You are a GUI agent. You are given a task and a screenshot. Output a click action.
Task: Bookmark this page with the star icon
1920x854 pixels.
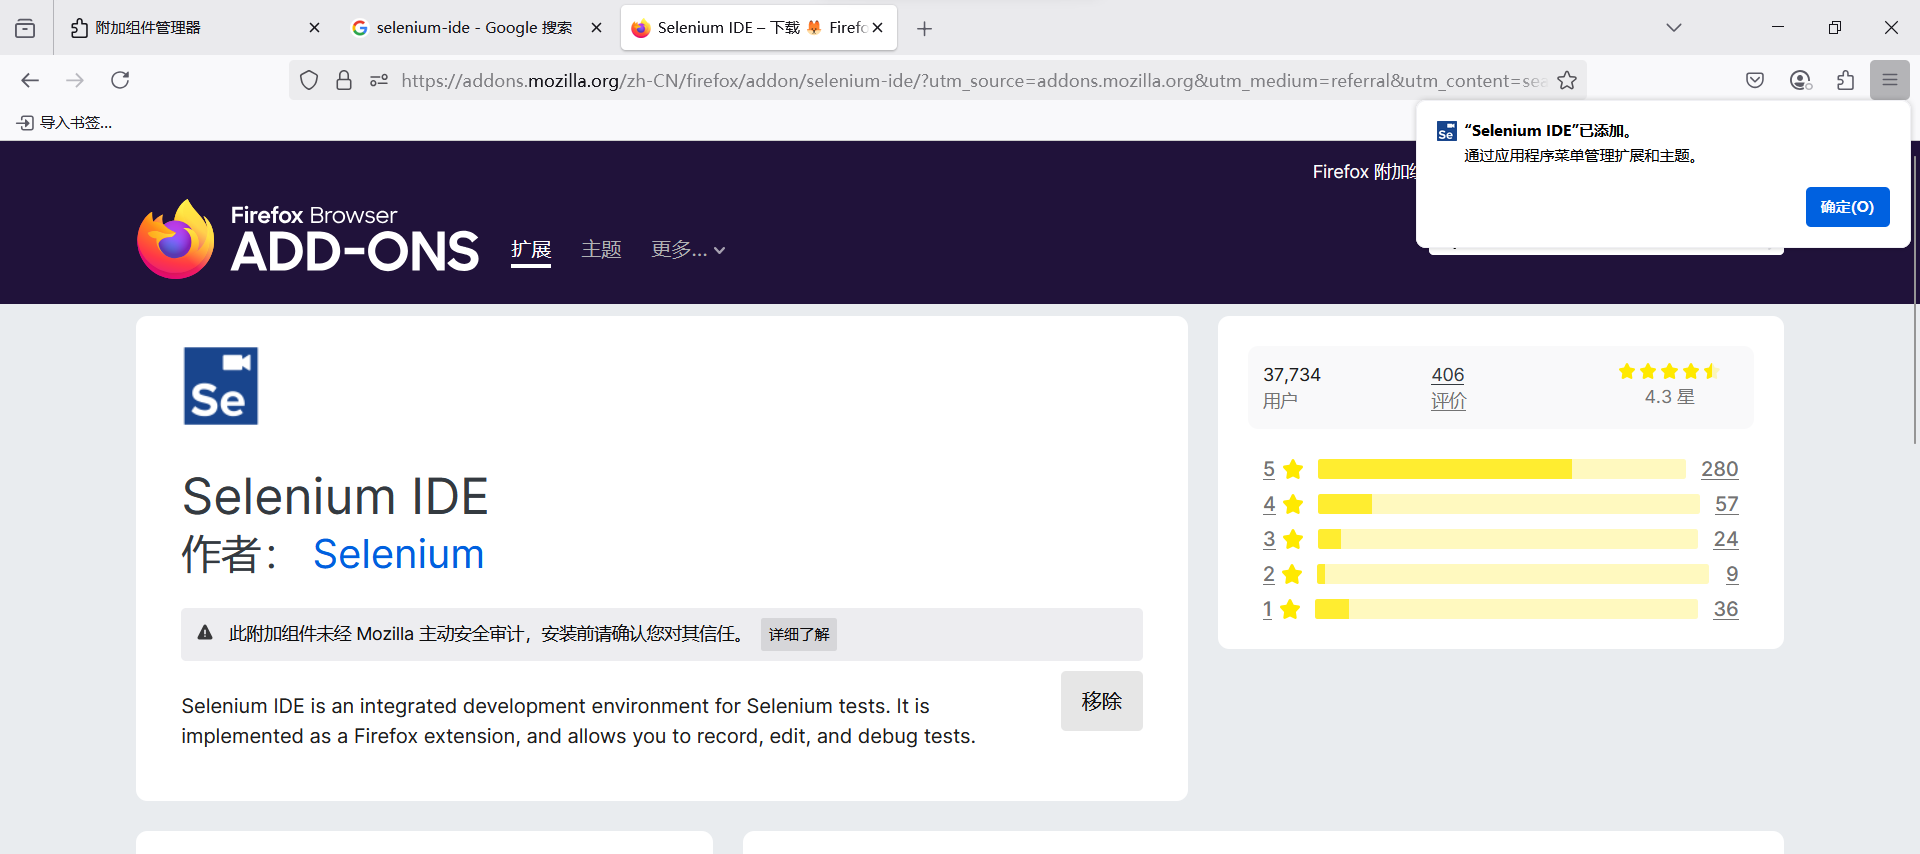(x=1567, y=80)
